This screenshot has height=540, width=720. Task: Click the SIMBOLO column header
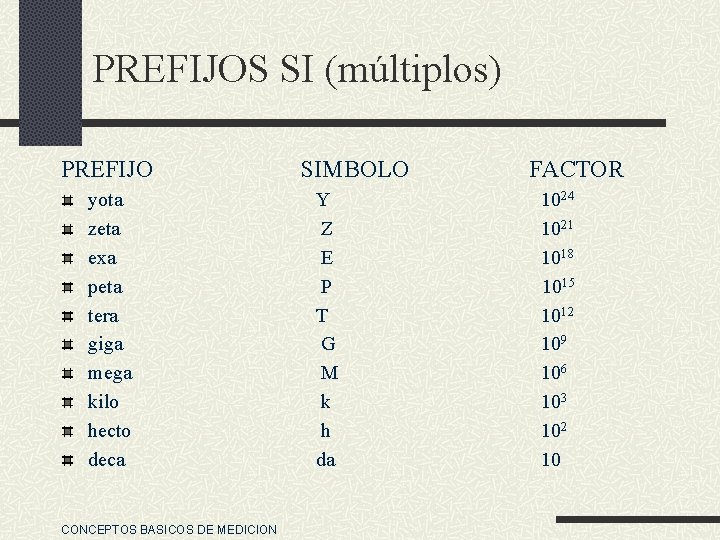[x=354, y=169]
